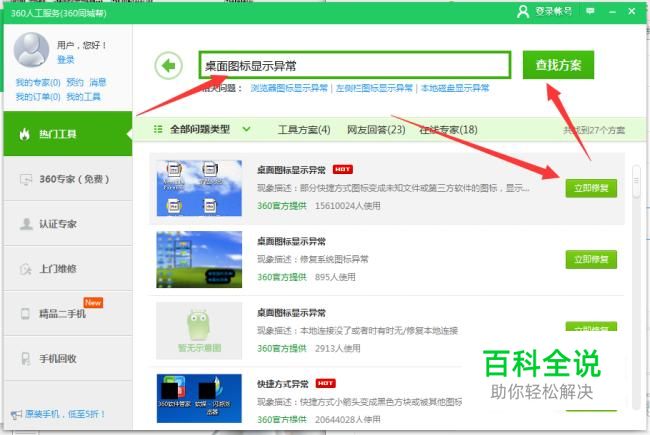Expand the 全部问题类型 dropdown chevron
This screenshot has height=435, width=650.
pos(246,129)
